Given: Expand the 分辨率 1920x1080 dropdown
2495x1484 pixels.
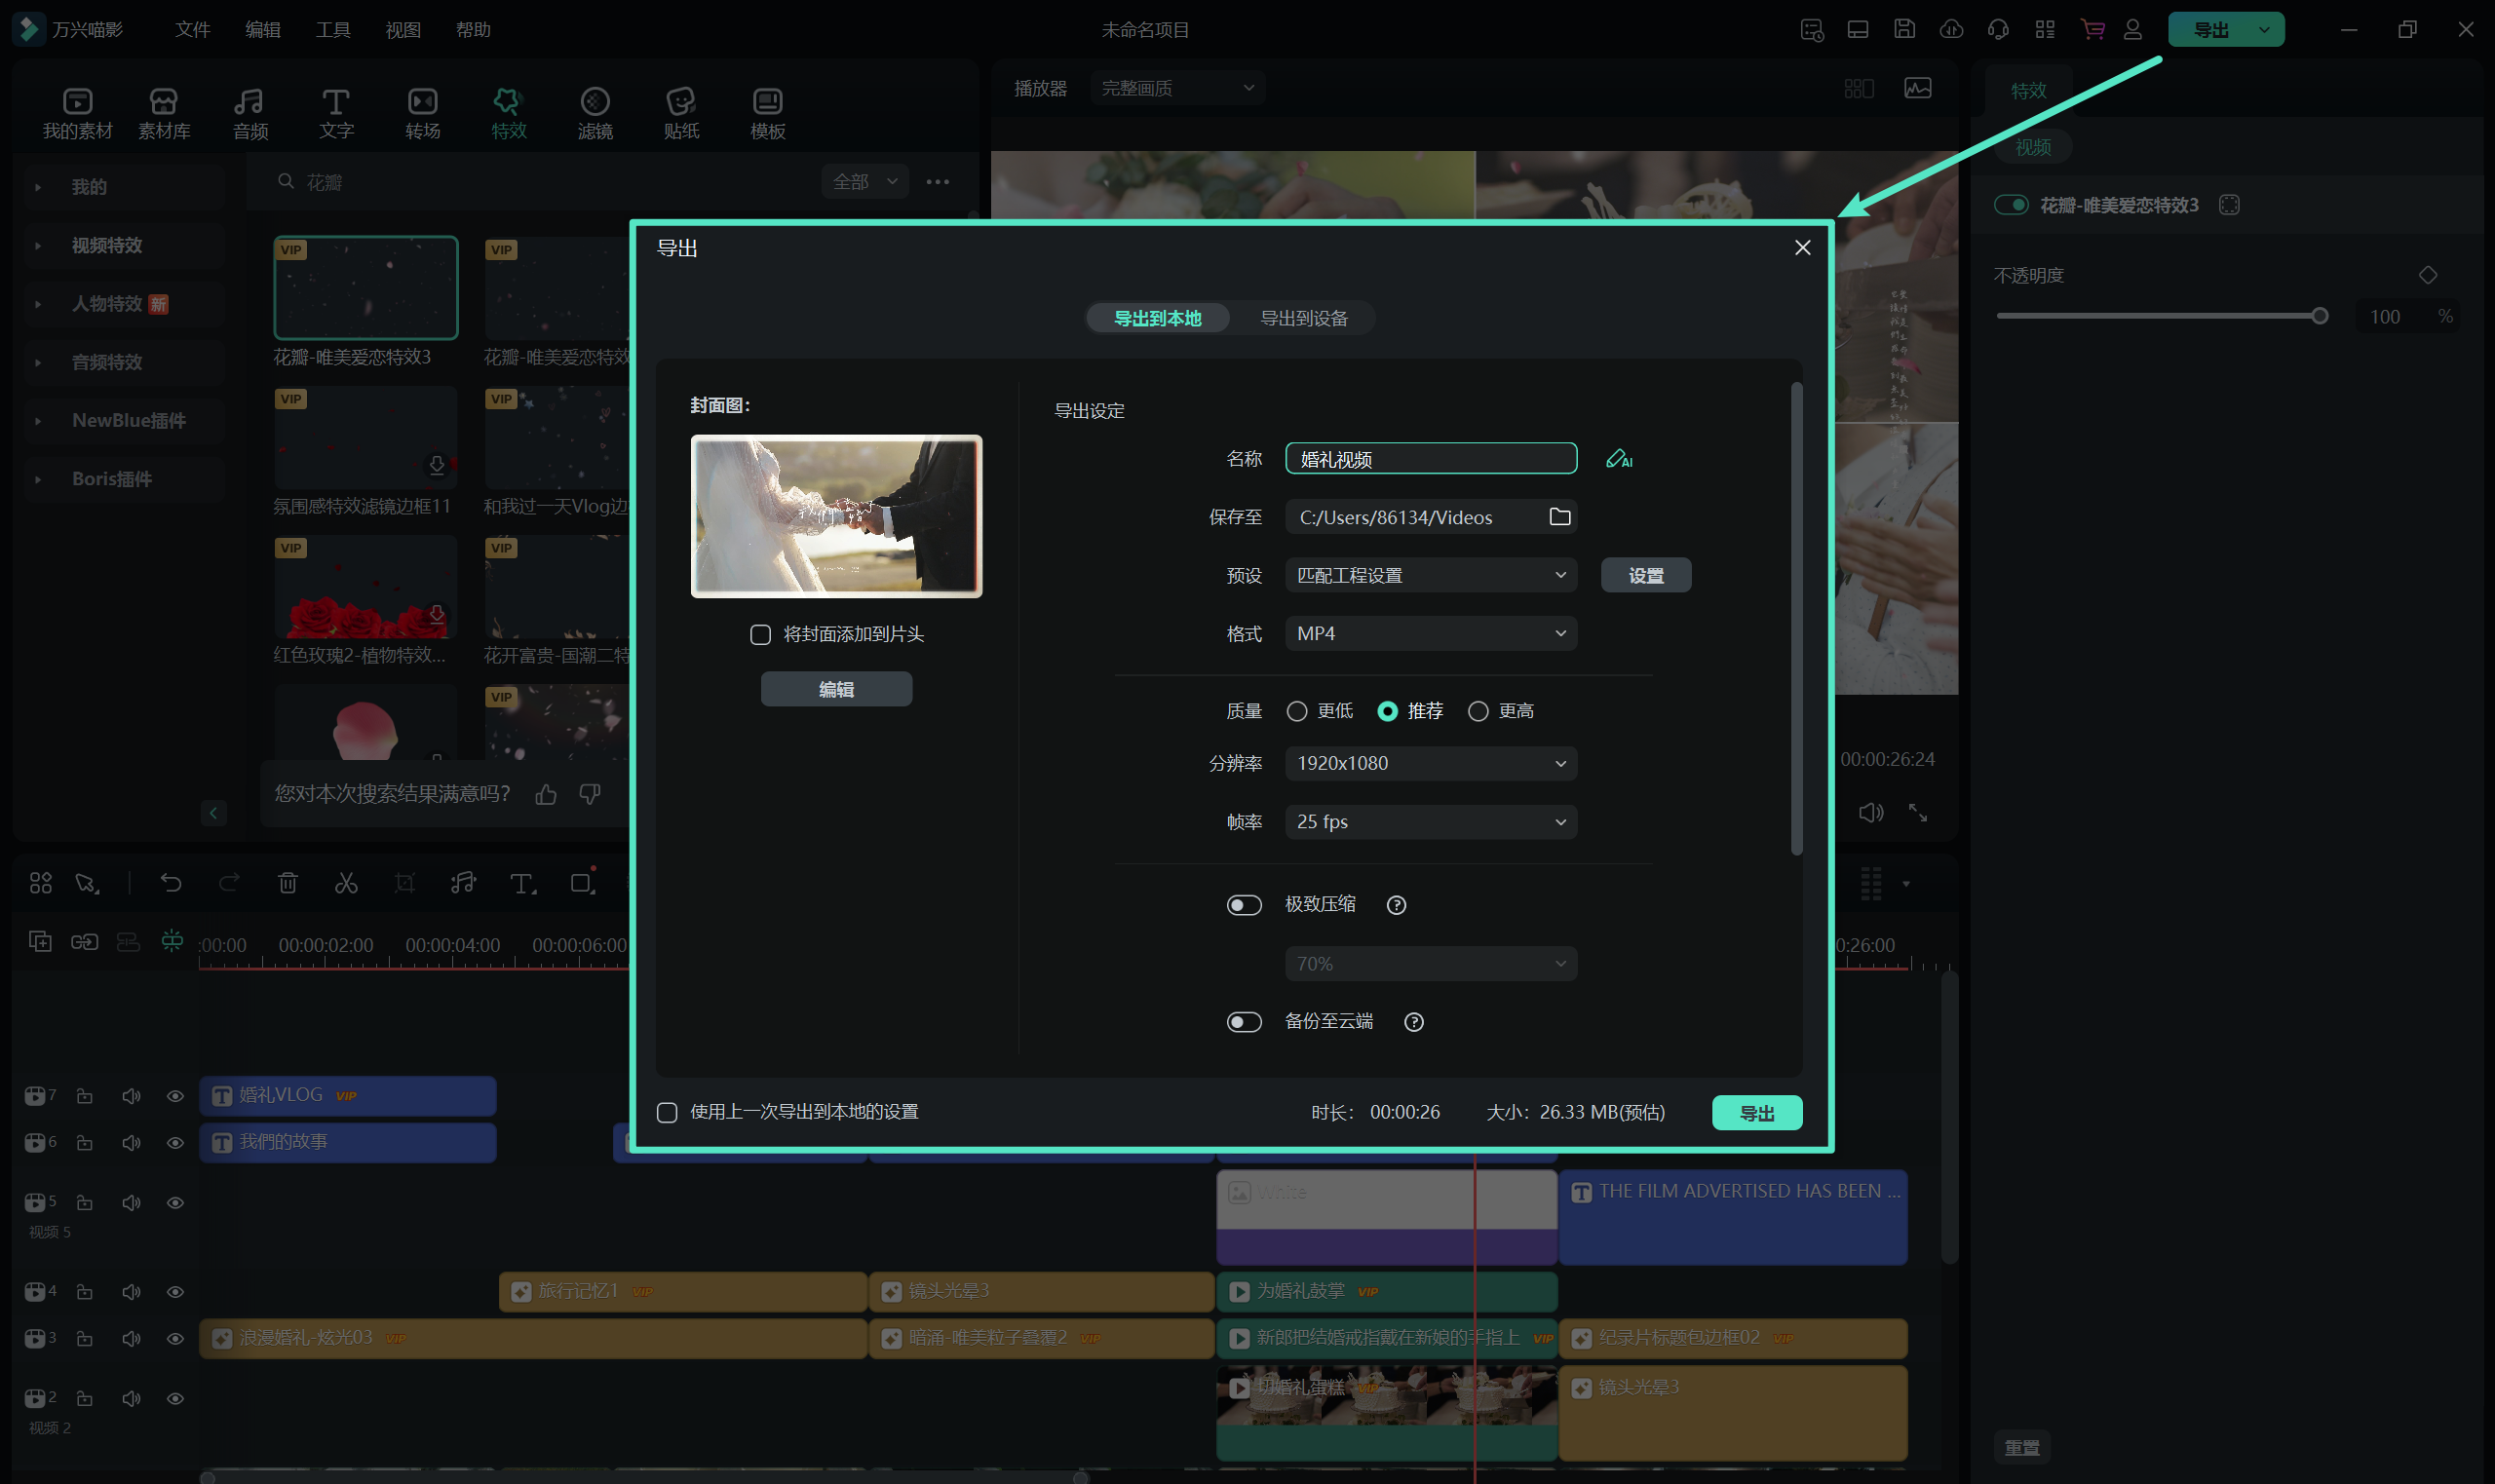Looking at the screenshot, I should [x=1430, y=764].
